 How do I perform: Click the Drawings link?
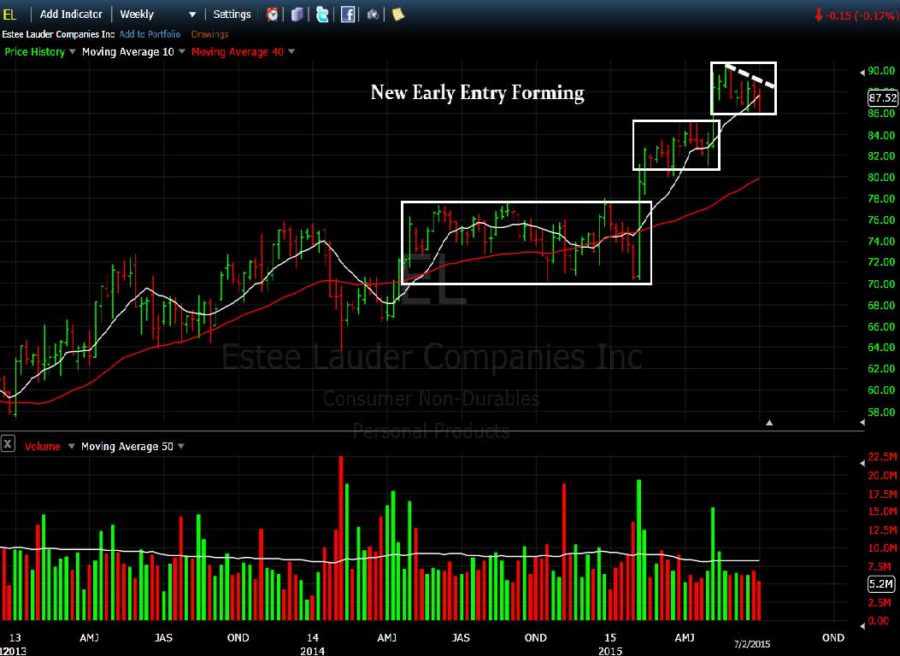point(210,34)
